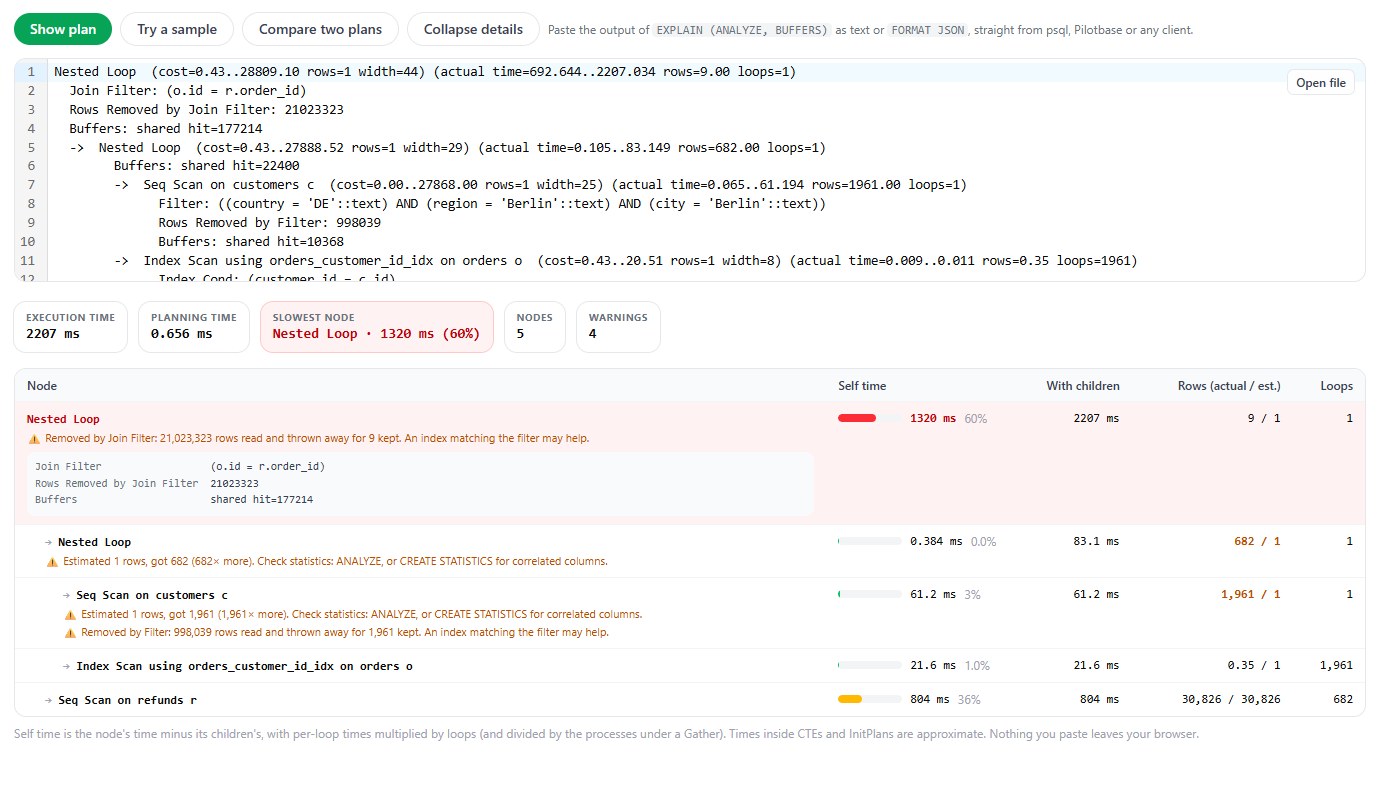Click into the plan text editor area
The width and height of the screenshot is (1380, 792).
point(690,170)
